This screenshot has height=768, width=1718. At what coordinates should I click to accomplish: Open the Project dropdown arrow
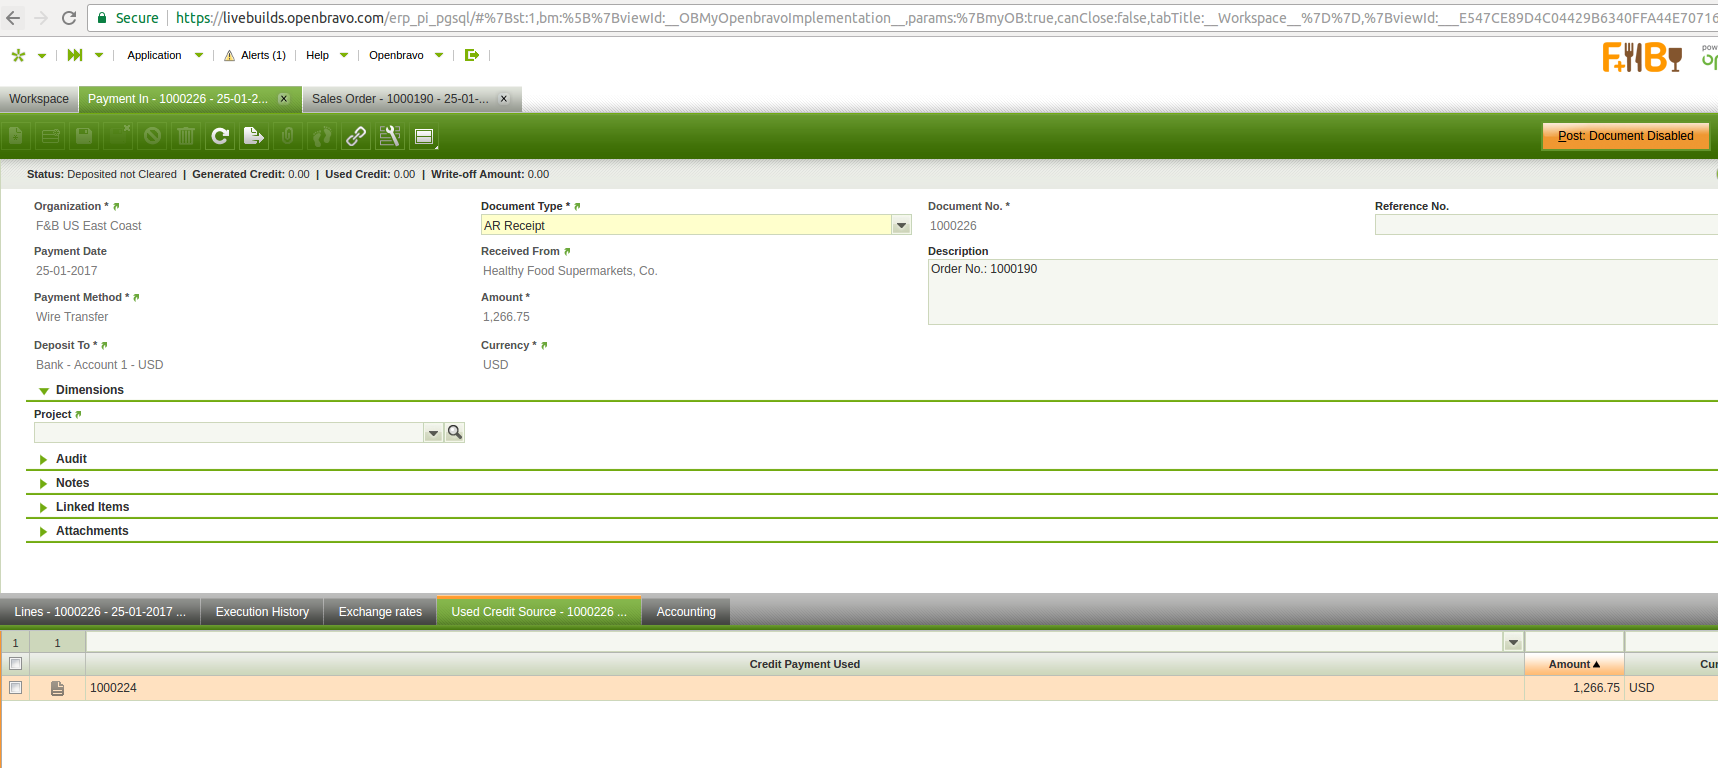433,432
